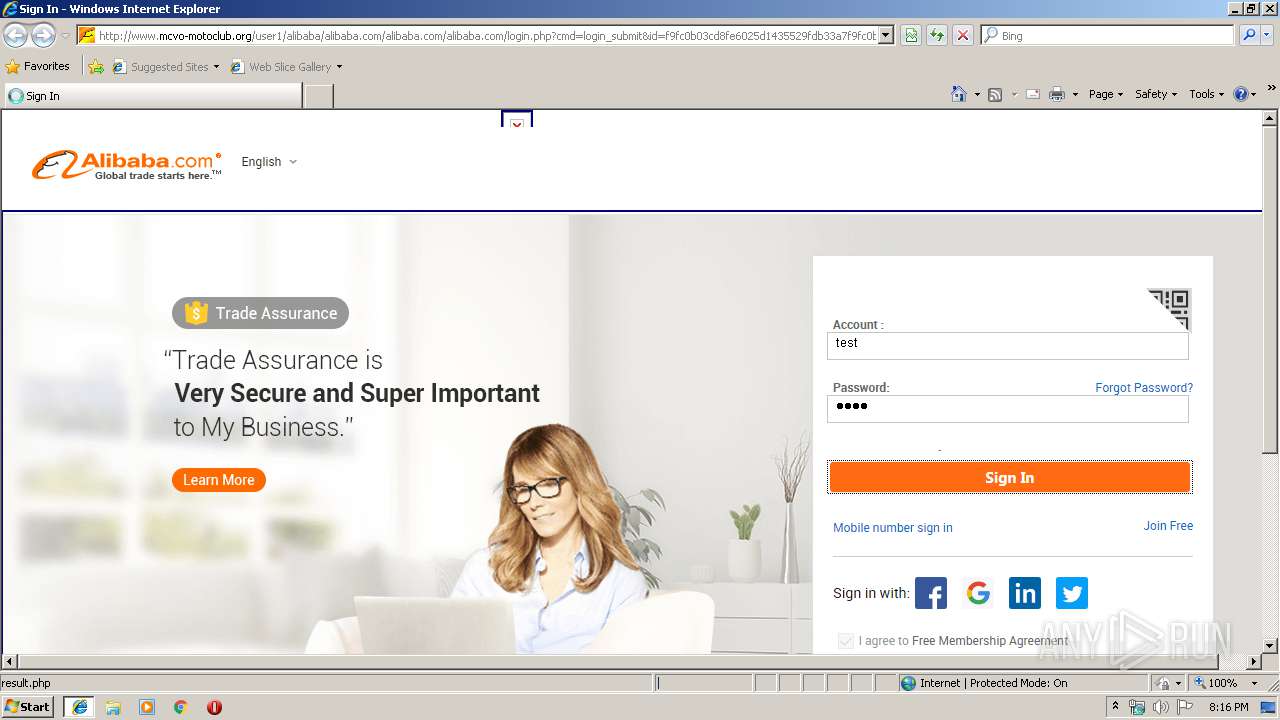Screen dimensions: 1280x720
Task: Expand the address bar URL dropdown
Action: coord(886,35)
